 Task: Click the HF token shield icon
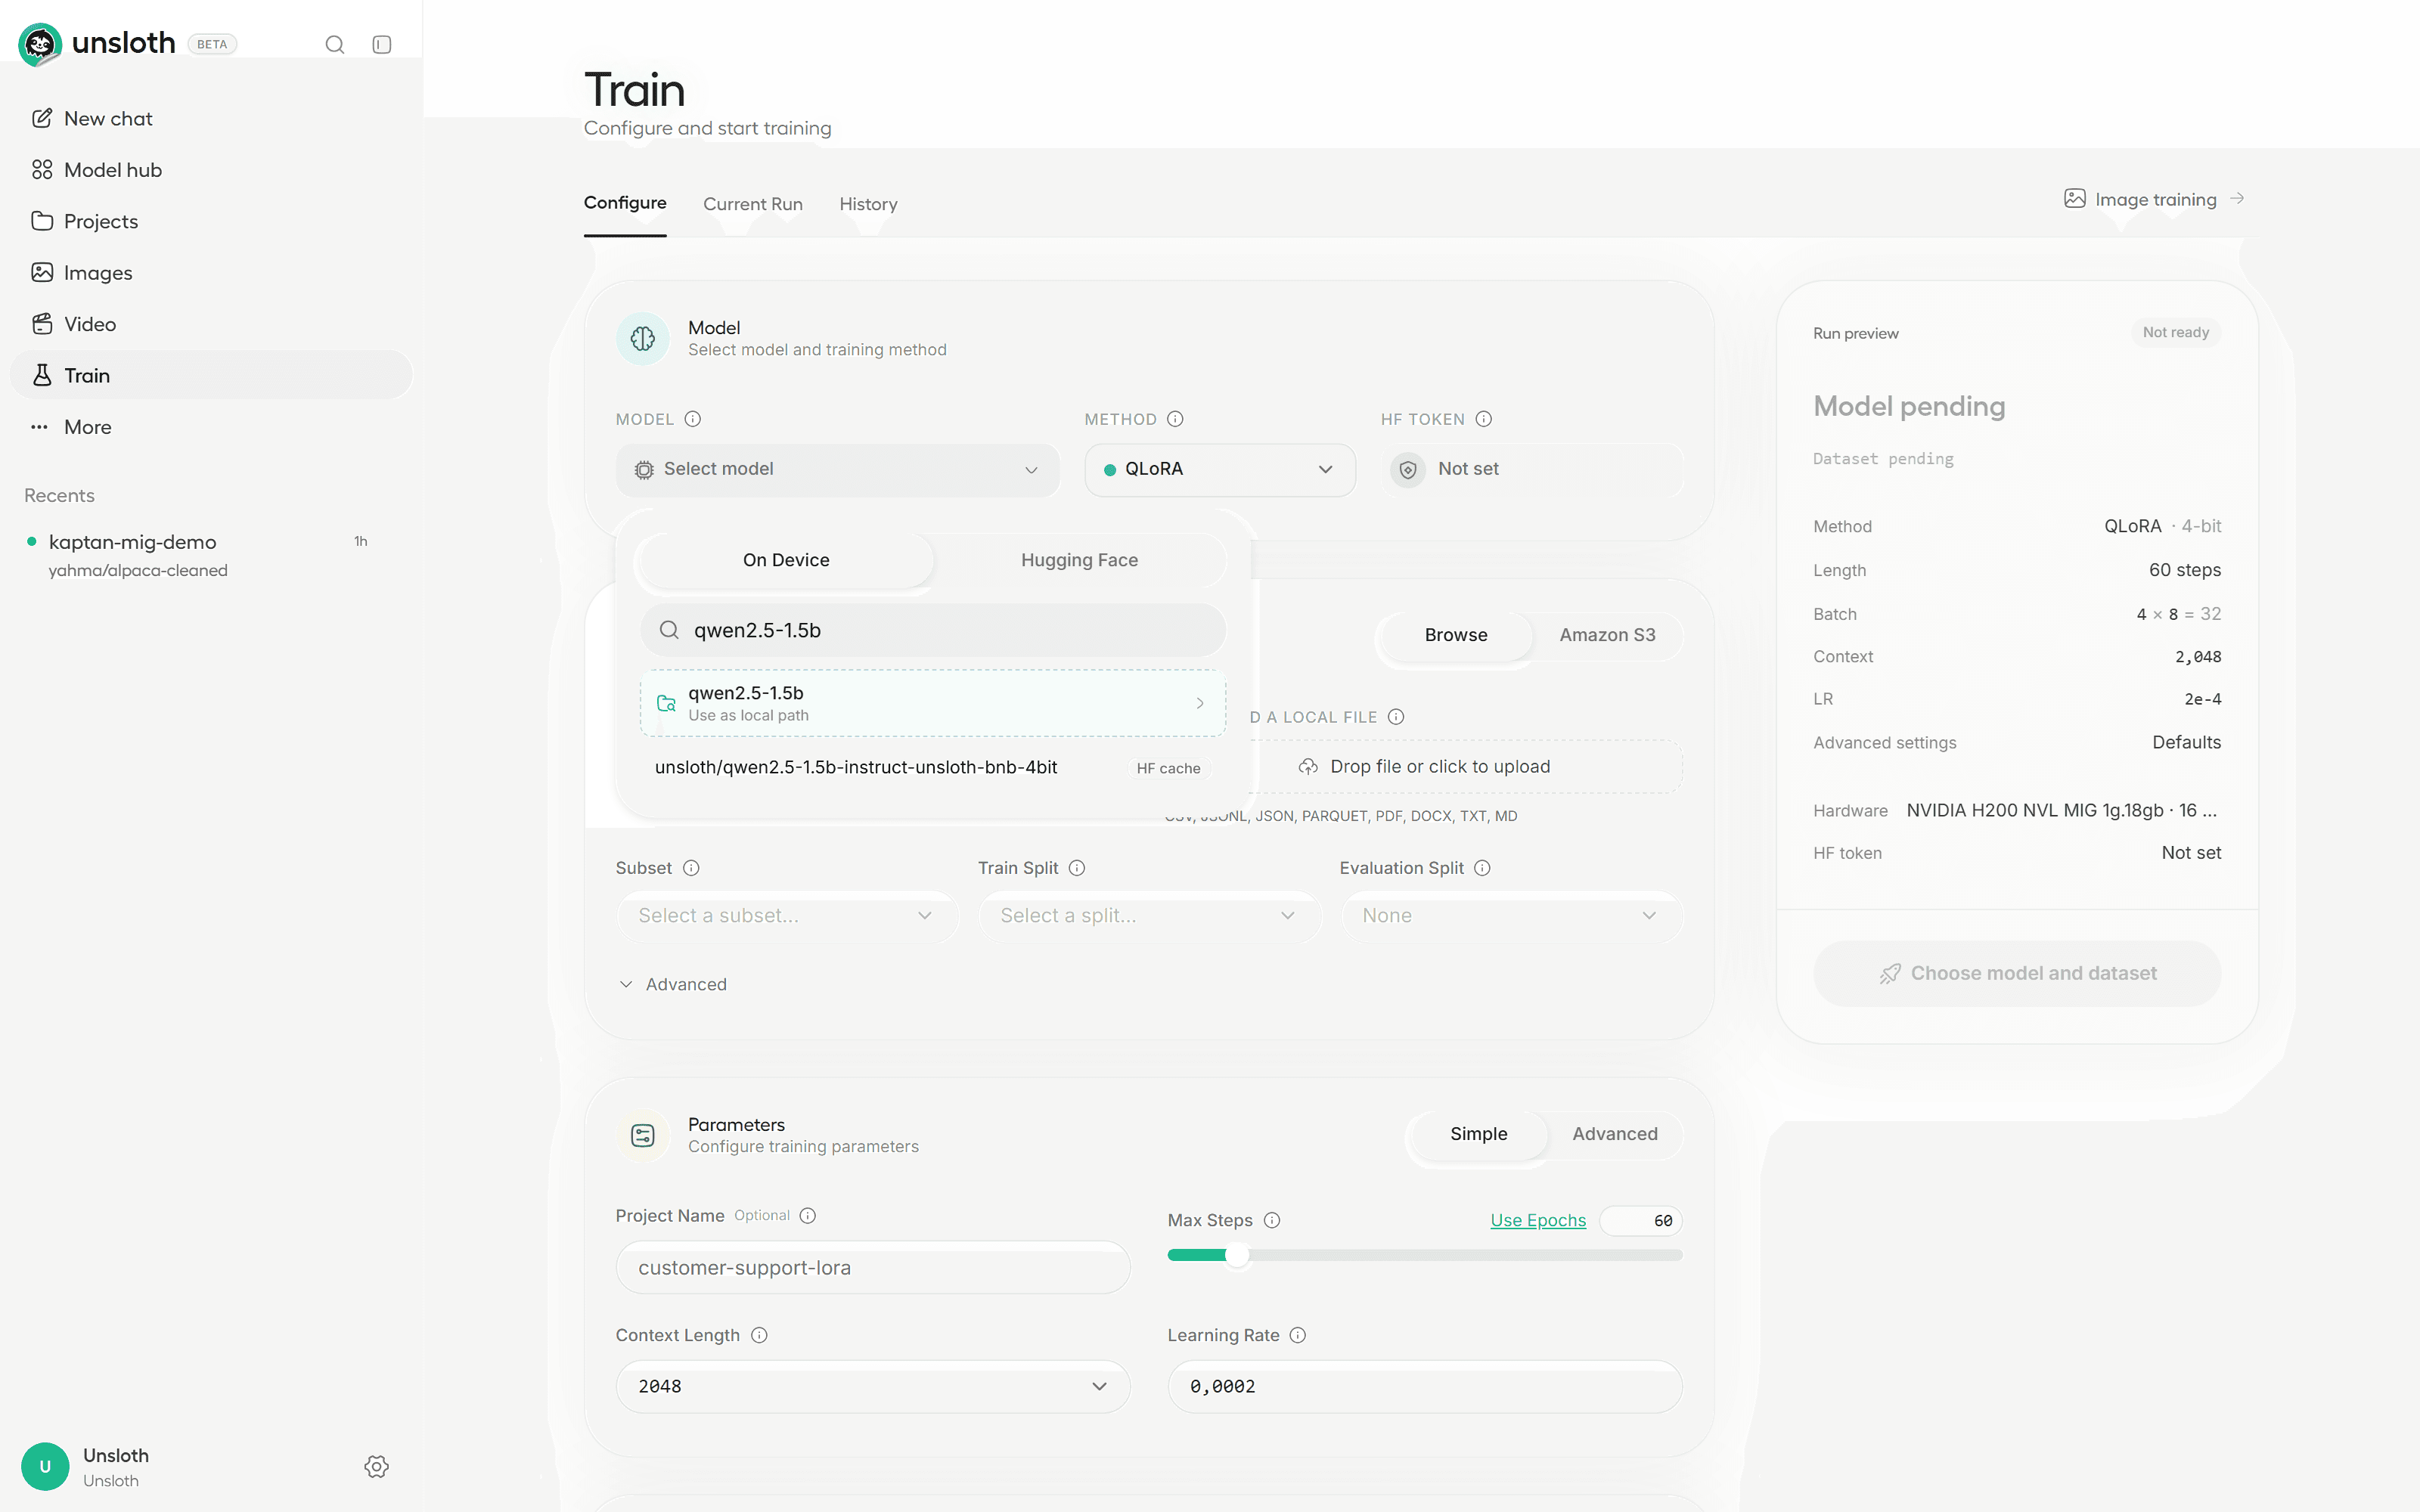click(x=1408, y=469)
